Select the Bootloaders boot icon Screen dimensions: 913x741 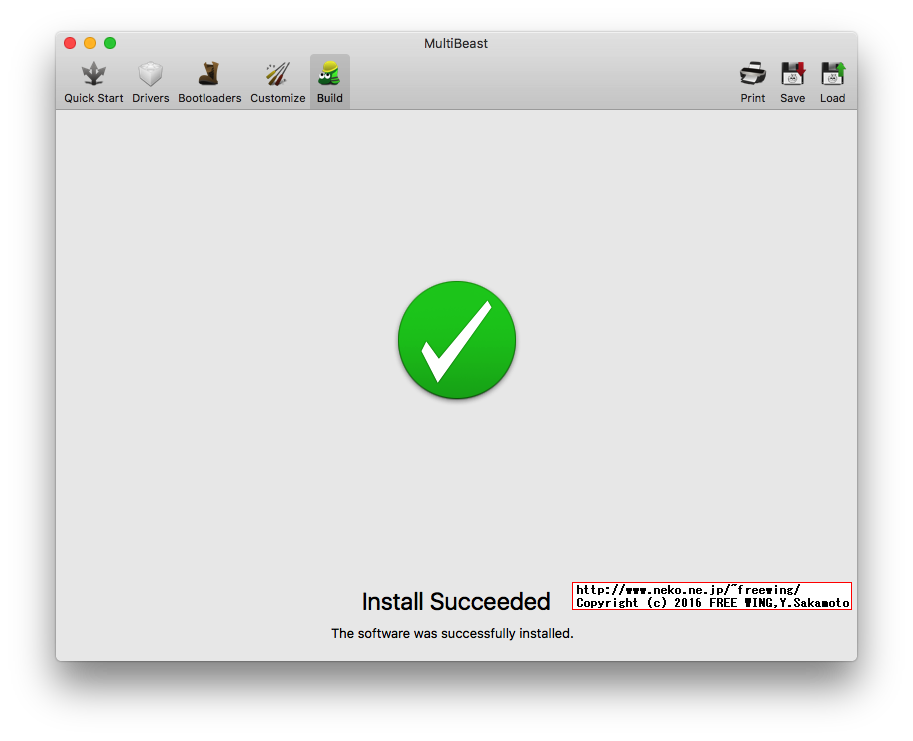[208, 75]
